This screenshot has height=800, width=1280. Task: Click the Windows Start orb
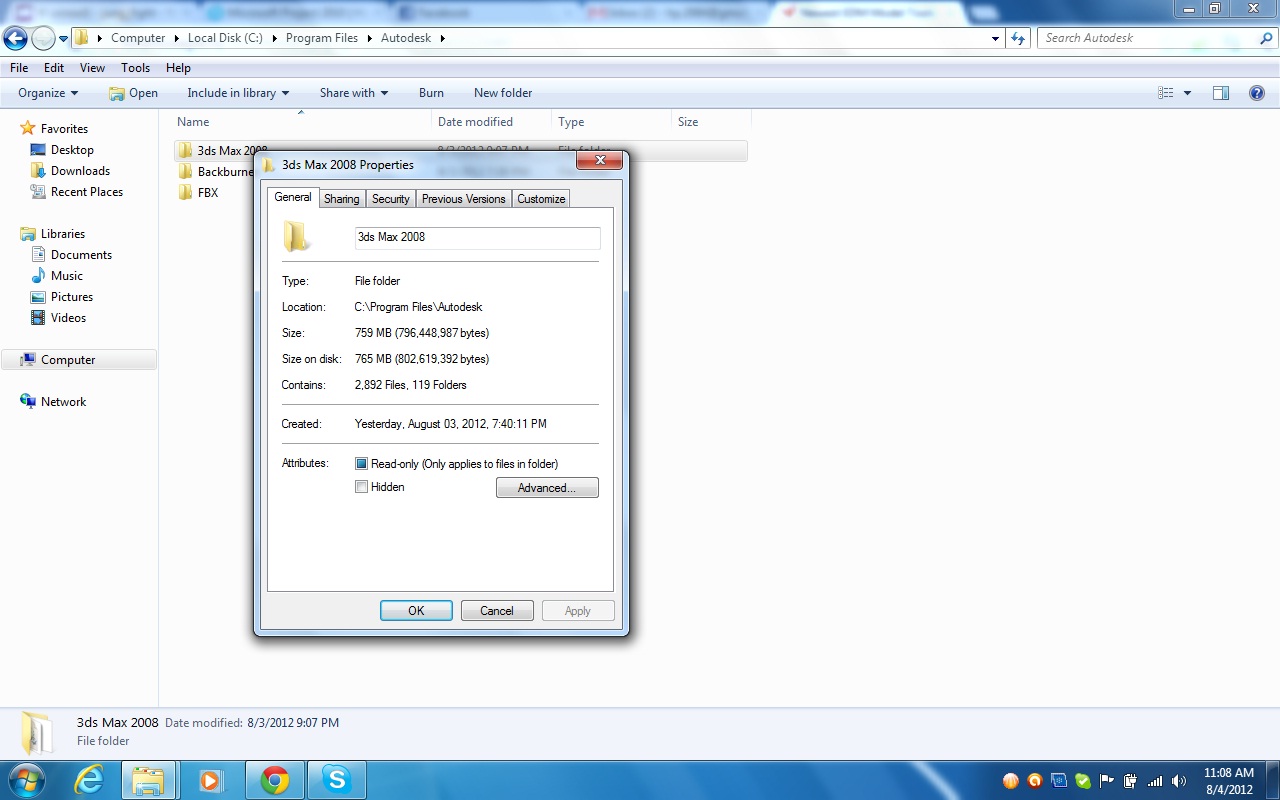point(25,780)
